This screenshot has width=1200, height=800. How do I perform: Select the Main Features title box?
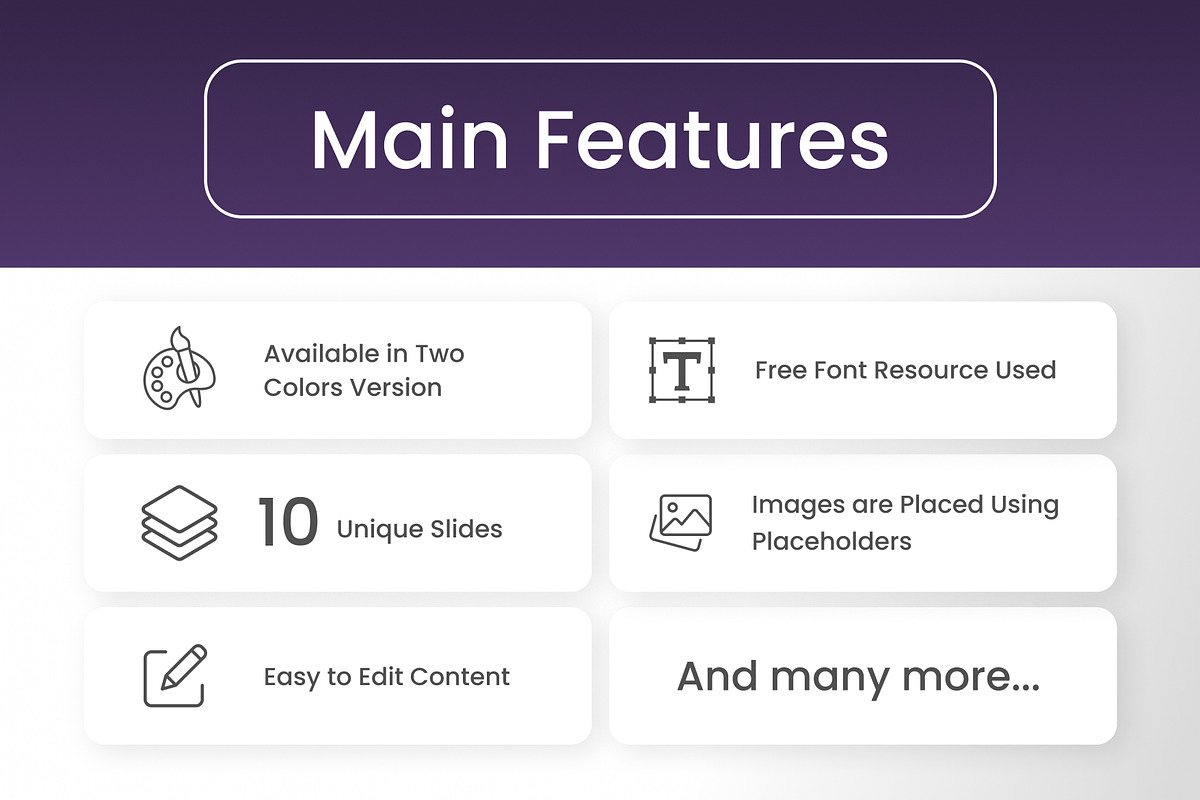point(600,139)
